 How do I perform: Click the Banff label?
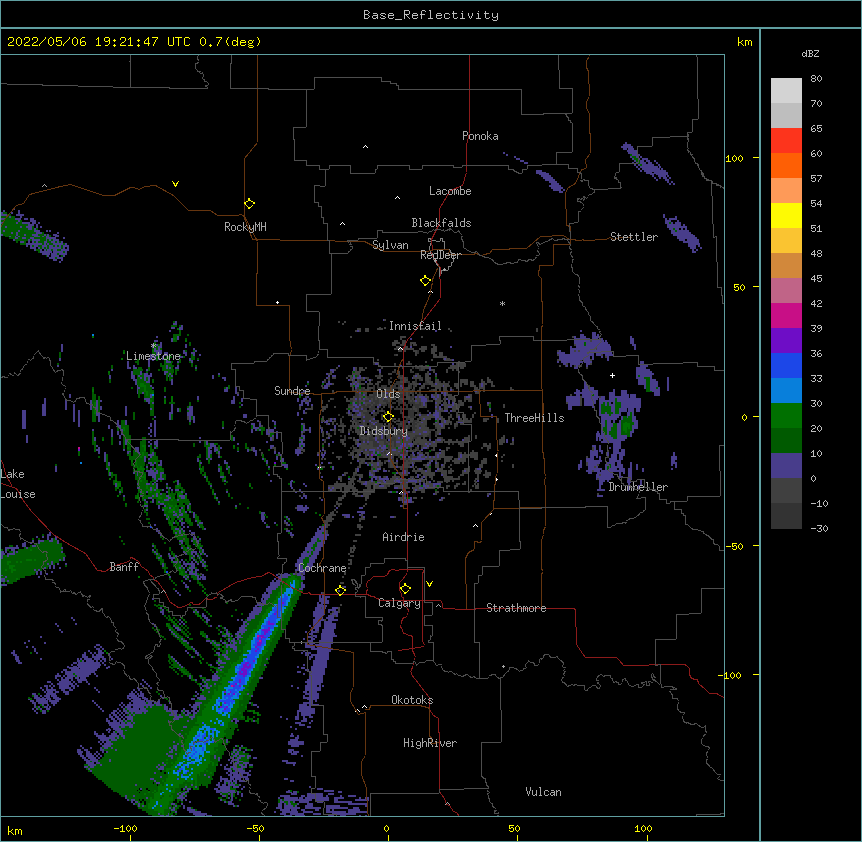point(124,567)
